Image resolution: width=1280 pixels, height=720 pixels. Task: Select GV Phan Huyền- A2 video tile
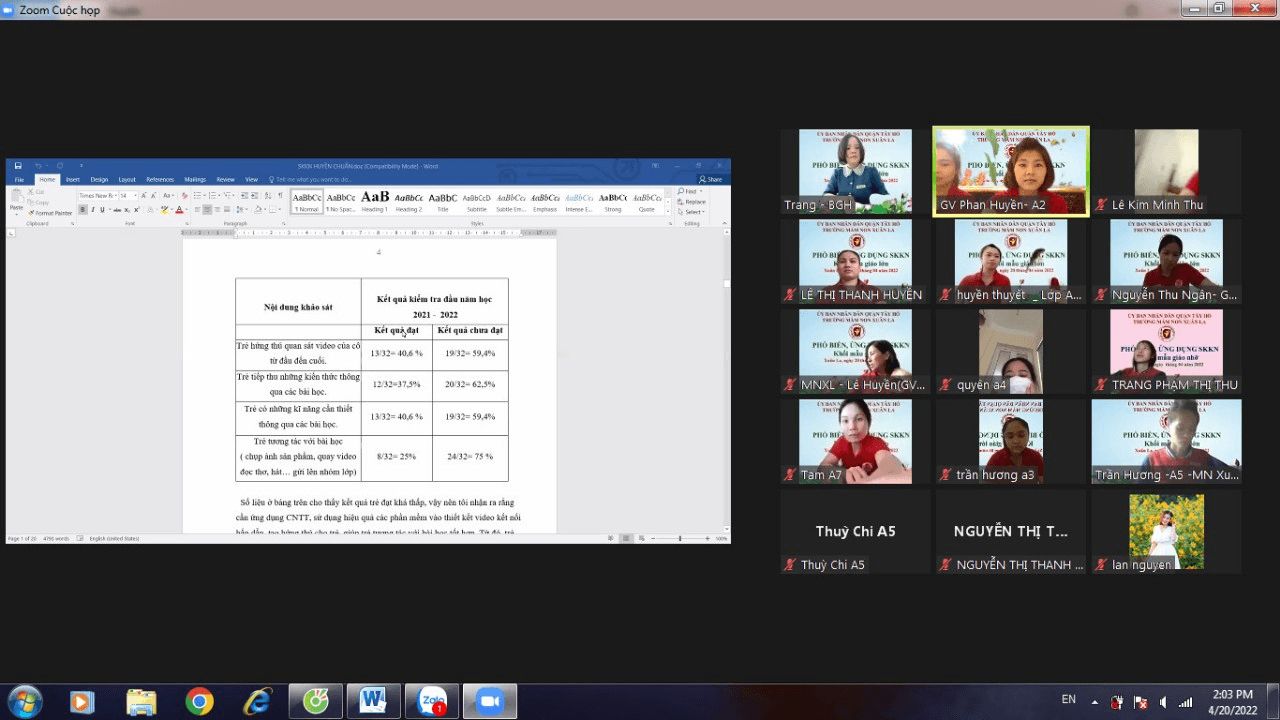point(1010,171)
